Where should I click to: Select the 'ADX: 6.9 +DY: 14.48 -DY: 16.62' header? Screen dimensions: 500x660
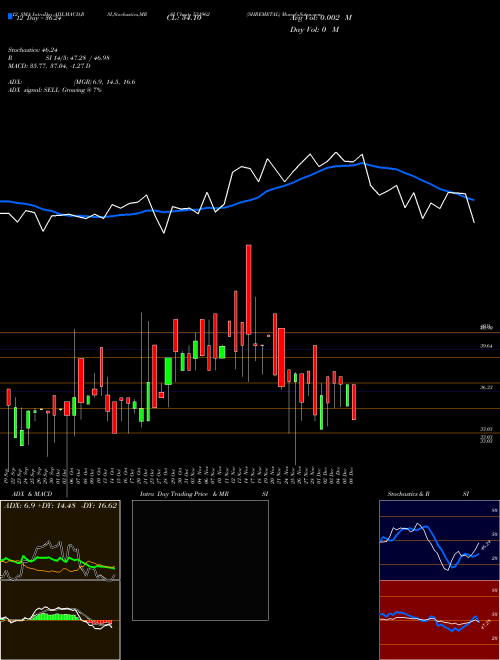coord(60,505)
